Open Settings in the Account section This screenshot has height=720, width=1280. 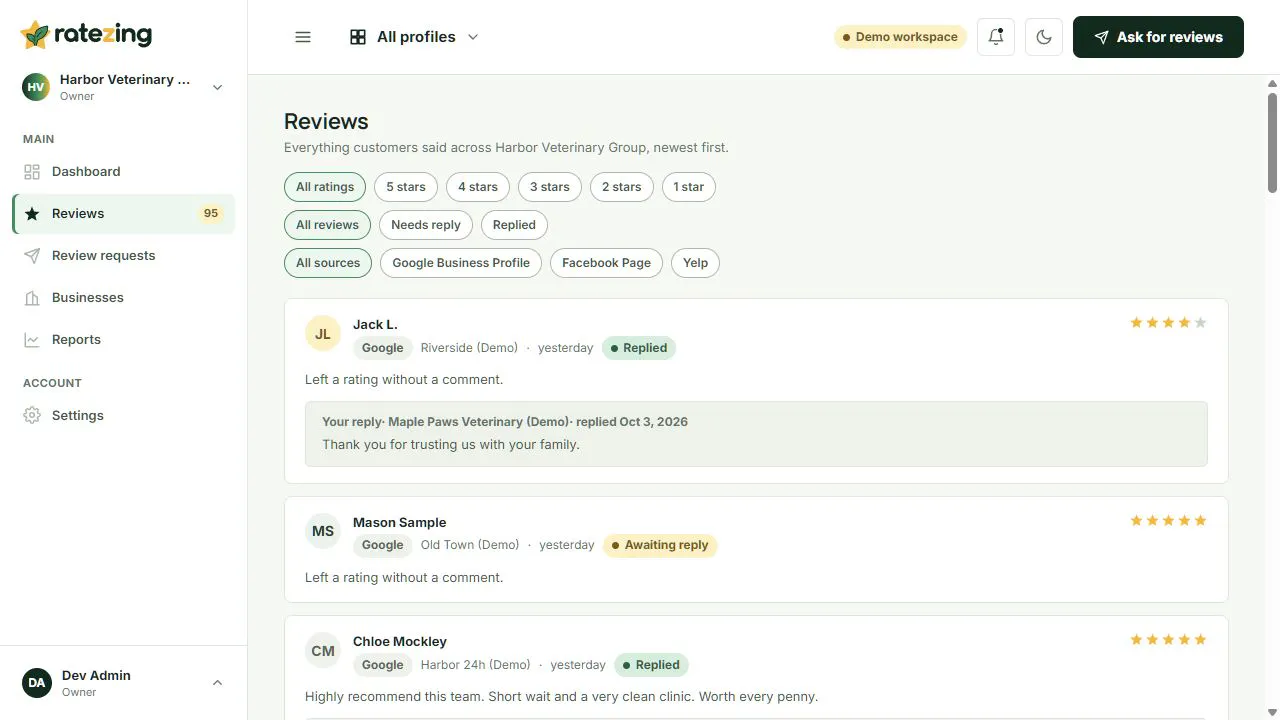pos(123,416)
